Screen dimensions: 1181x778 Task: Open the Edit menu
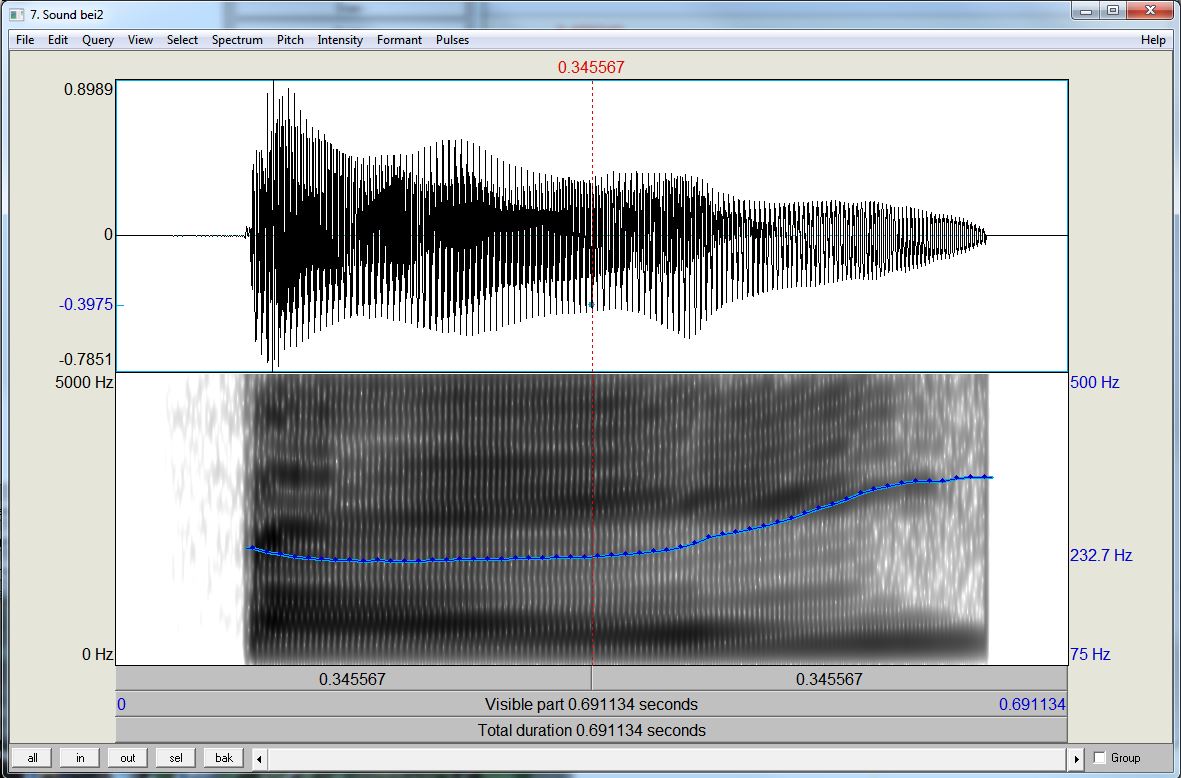click(58, 40)
